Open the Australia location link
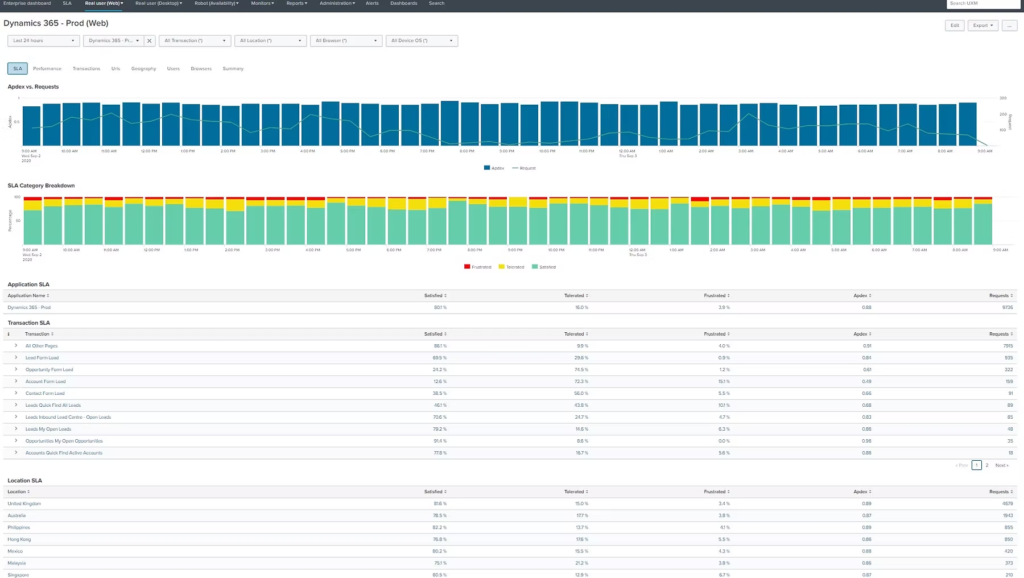 16,515
